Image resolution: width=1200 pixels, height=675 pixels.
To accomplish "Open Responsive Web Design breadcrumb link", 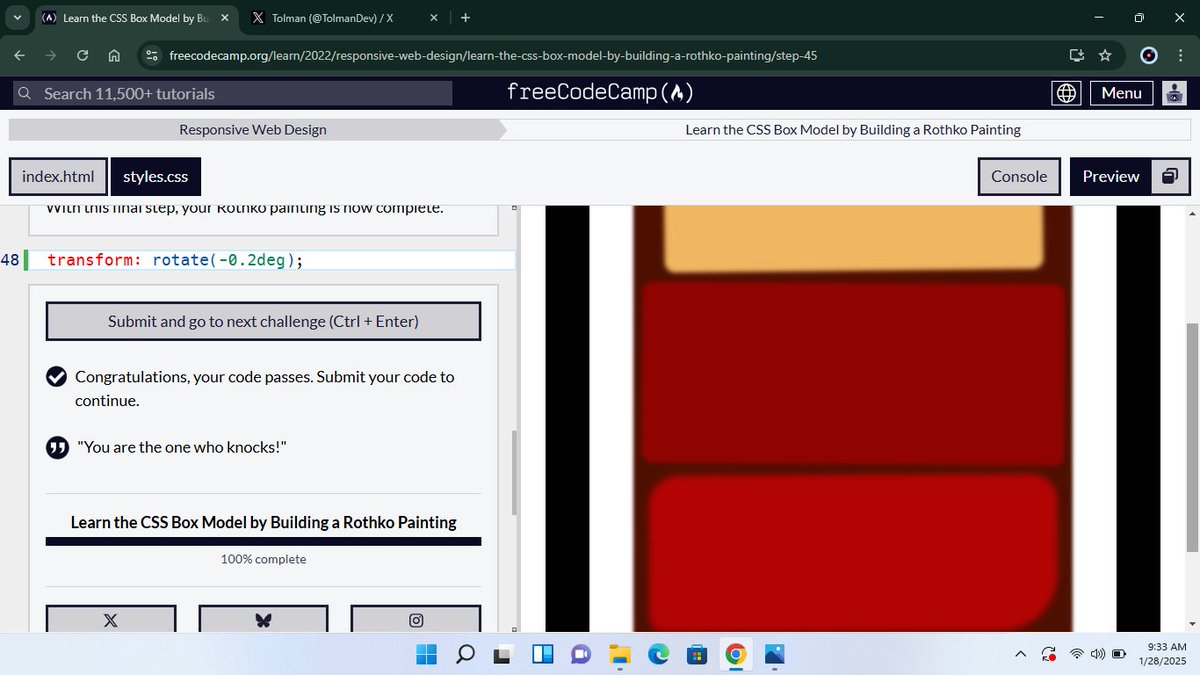I will tap(252, 129).
